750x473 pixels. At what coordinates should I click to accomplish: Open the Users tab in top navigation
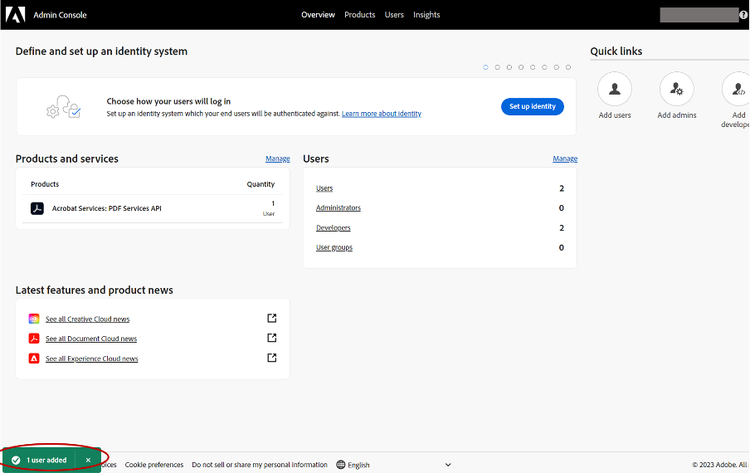pyautogui.click(x=394, y=15)
